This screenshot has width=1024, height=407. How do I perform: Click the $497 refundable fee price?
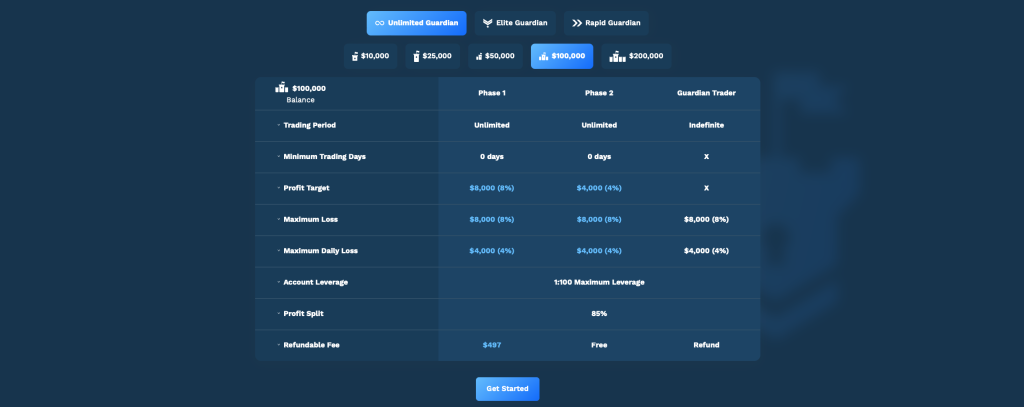pos(491,345)
